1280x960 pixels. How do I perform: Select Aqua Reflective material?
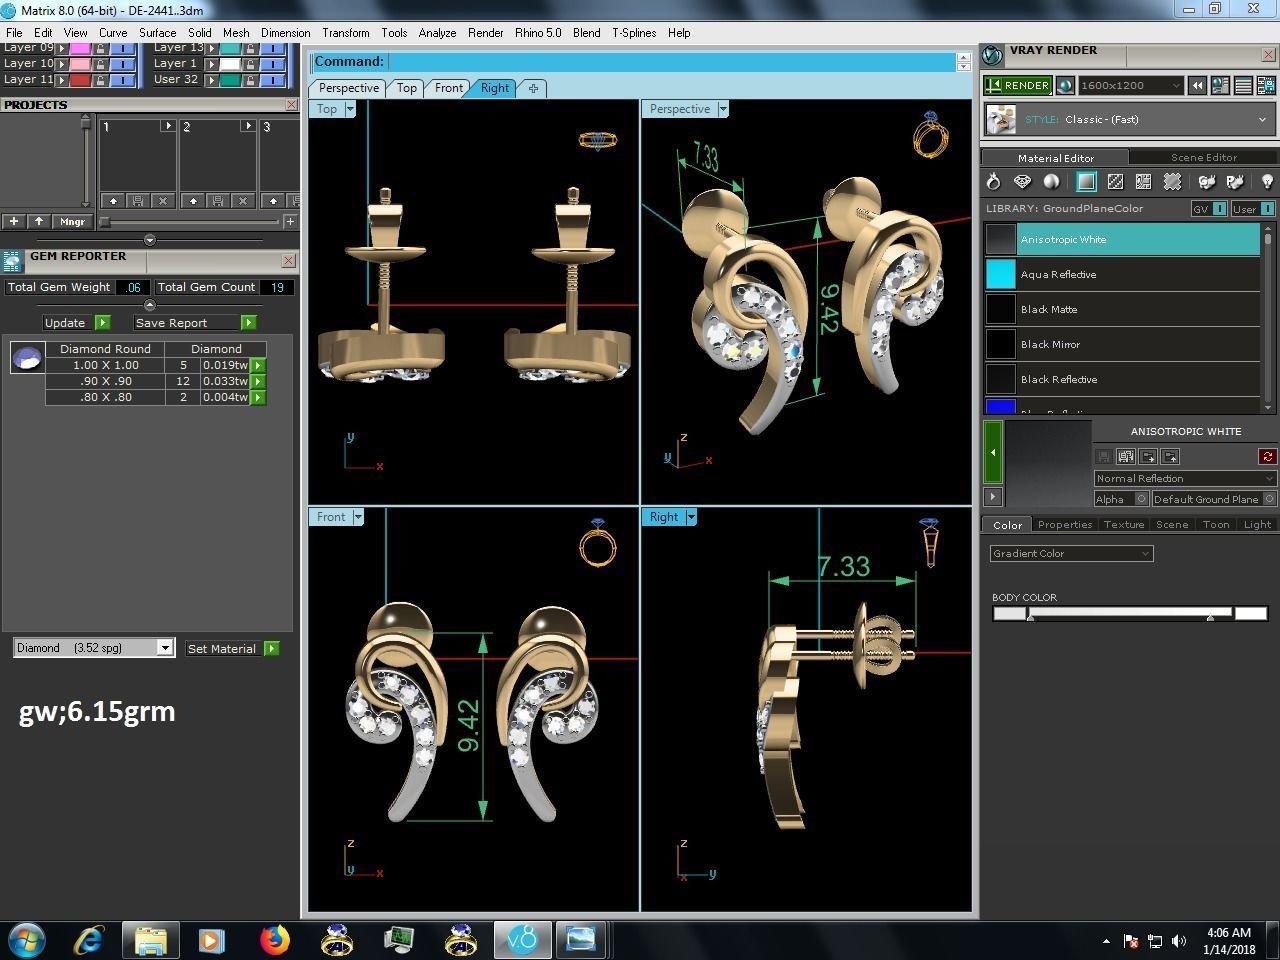pyautogui.click(x=1122, y=274)
